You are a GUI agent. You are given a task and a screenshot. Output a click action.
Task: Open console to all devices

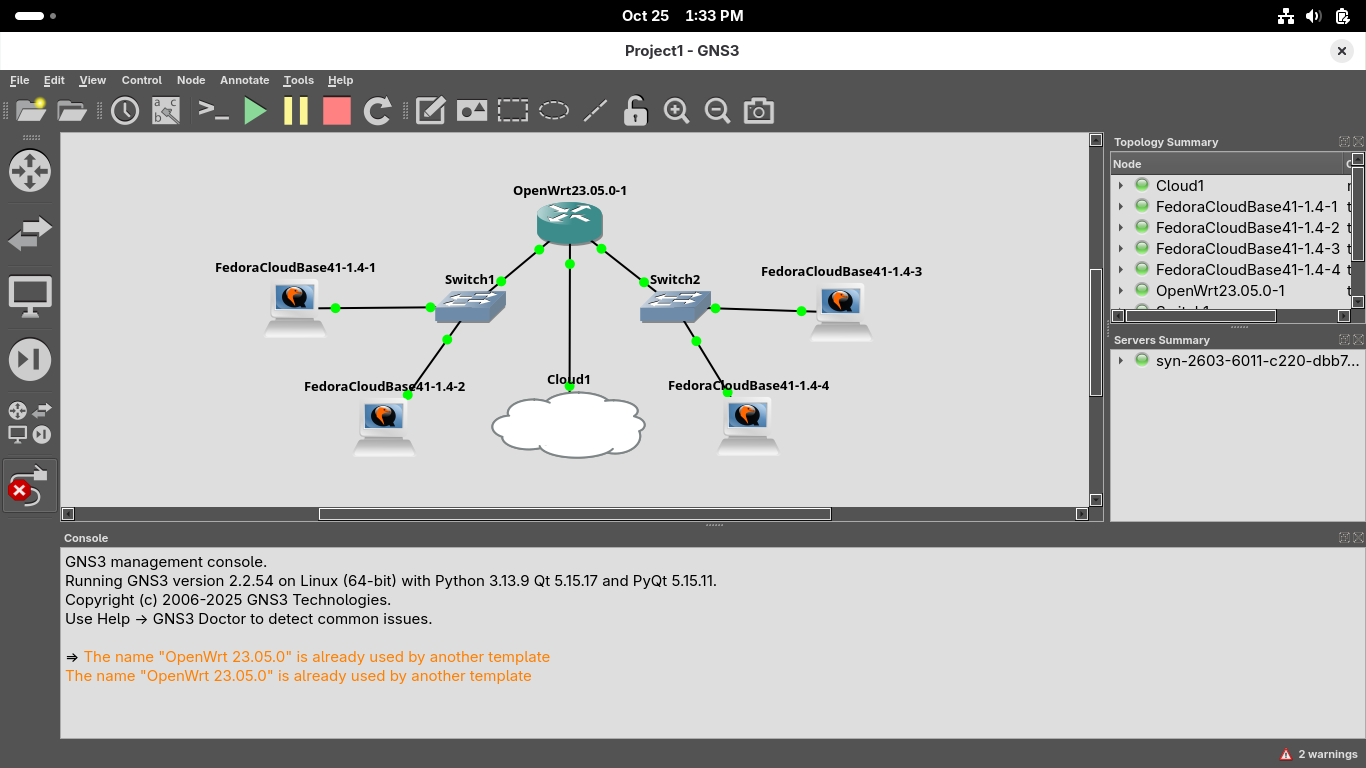click(214, 111)
